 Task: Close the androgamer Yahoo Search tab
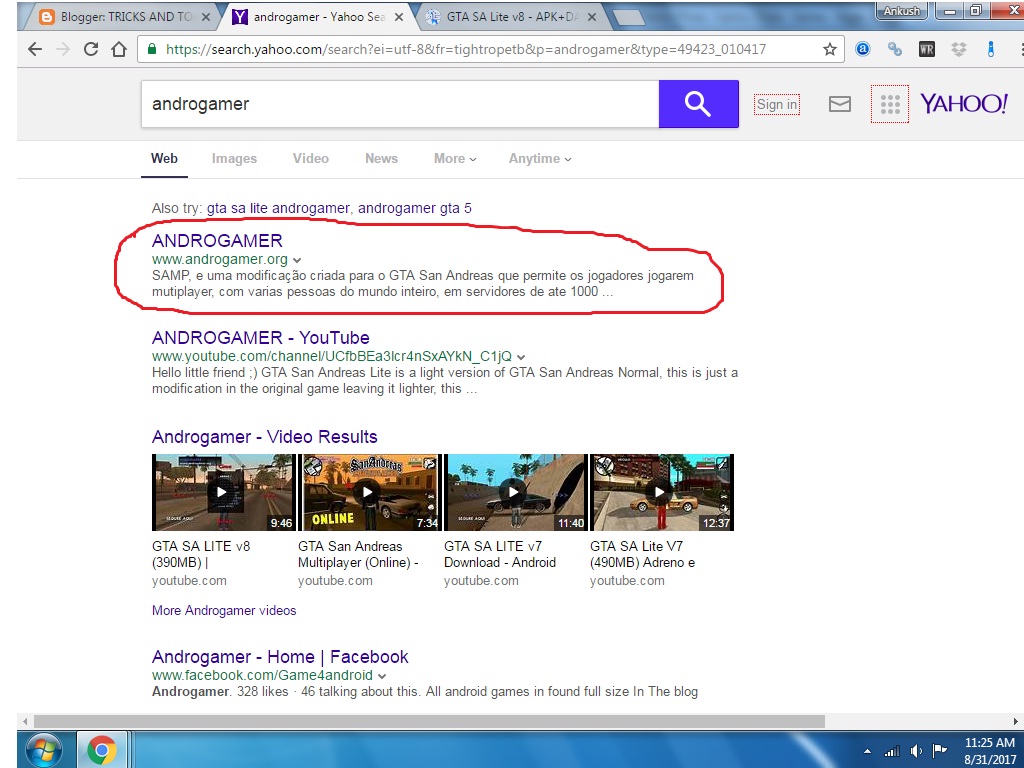pyautogui.click(x=399, y=17)
